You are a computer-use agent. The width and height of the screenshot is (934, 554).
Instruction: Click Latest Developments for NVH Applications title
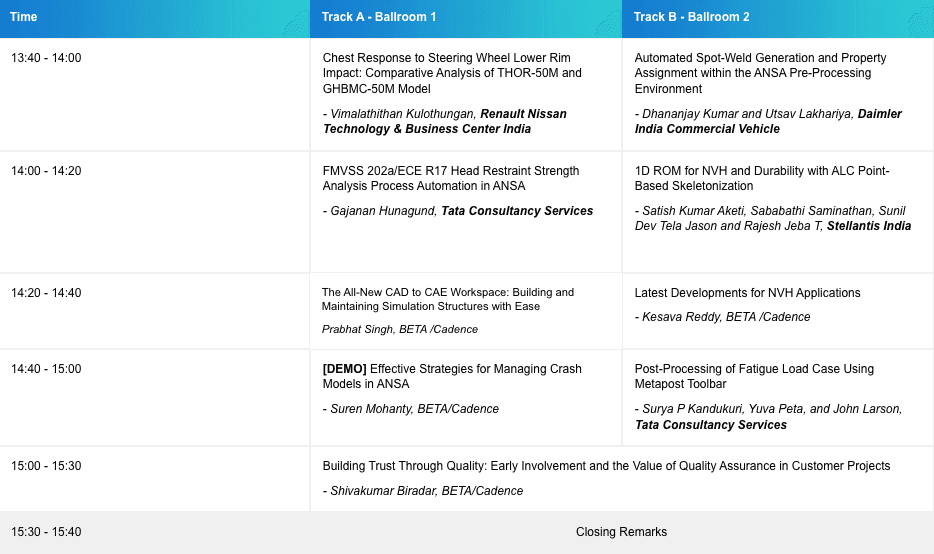point(747,293)
